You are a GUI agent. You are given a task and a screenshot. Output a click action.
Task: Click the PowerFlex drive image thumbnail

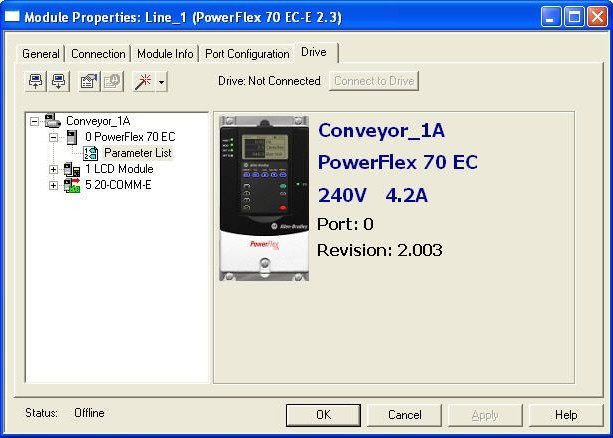(x=264, y=197)
